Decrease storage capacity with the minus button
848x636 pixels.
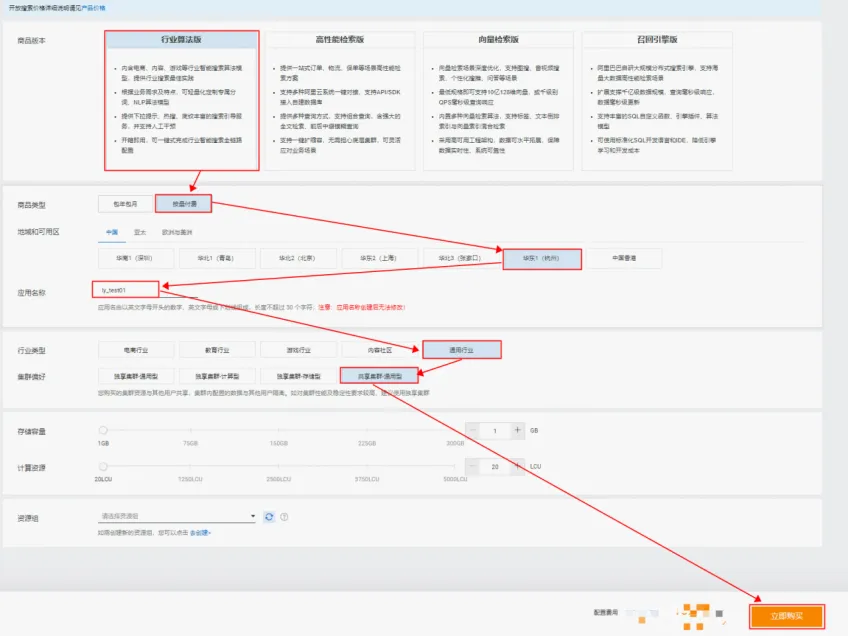[x=473, y=430]
